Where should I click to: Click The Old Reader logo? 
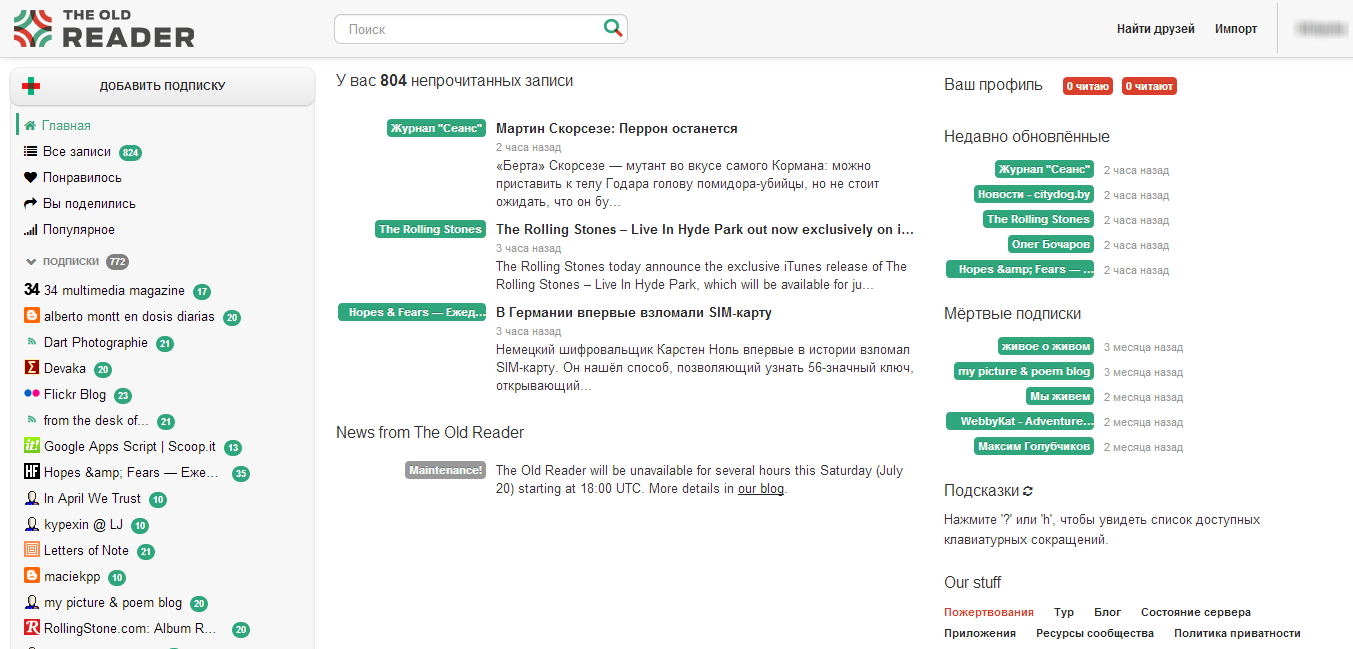(104, 29)
